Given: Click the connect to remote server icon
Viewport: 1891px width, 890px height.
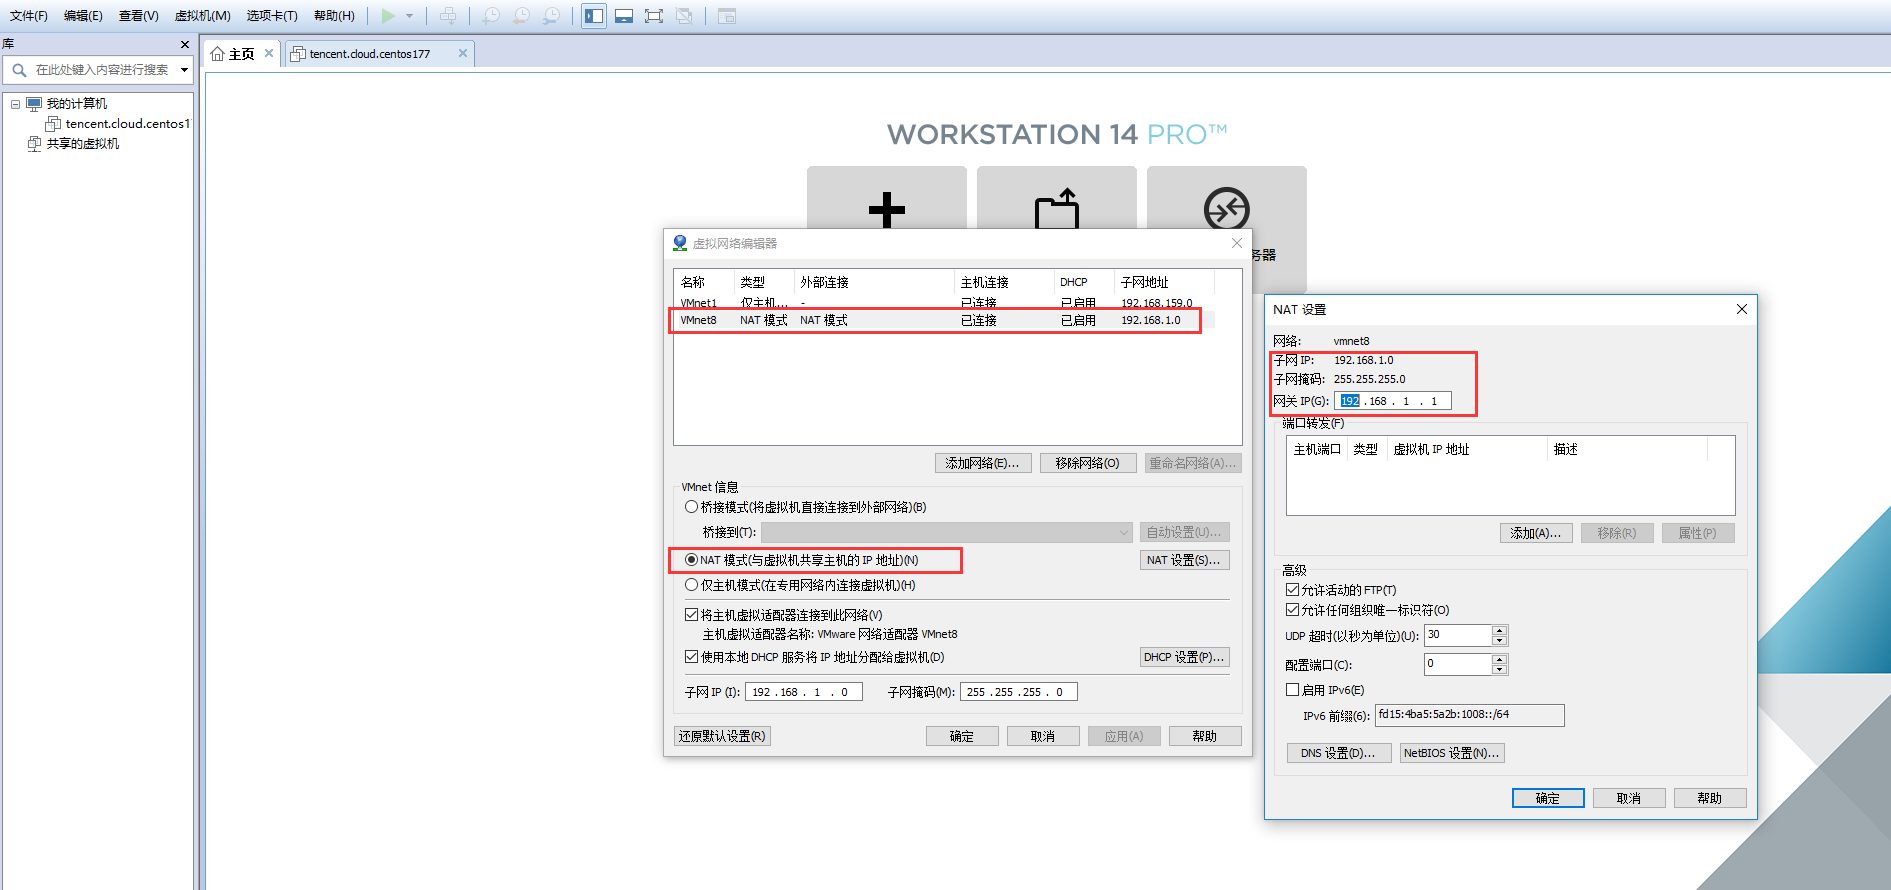Looking at the screenshot, I should tap(1227, 209).
